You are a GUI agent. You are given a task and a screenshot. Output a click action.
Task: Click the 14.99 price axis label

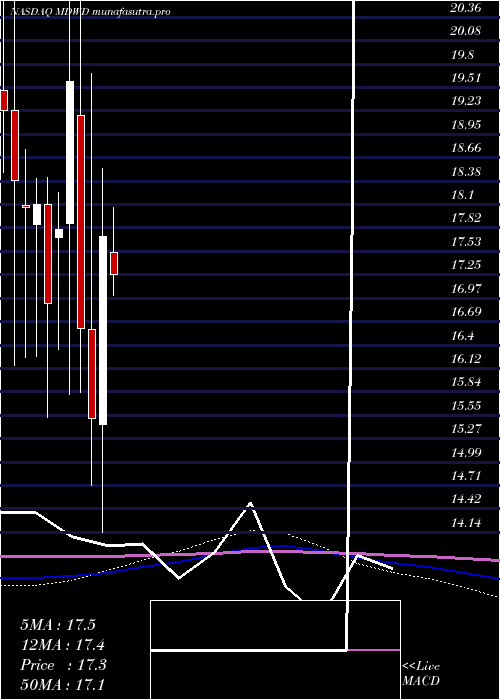tap(466, 452)
